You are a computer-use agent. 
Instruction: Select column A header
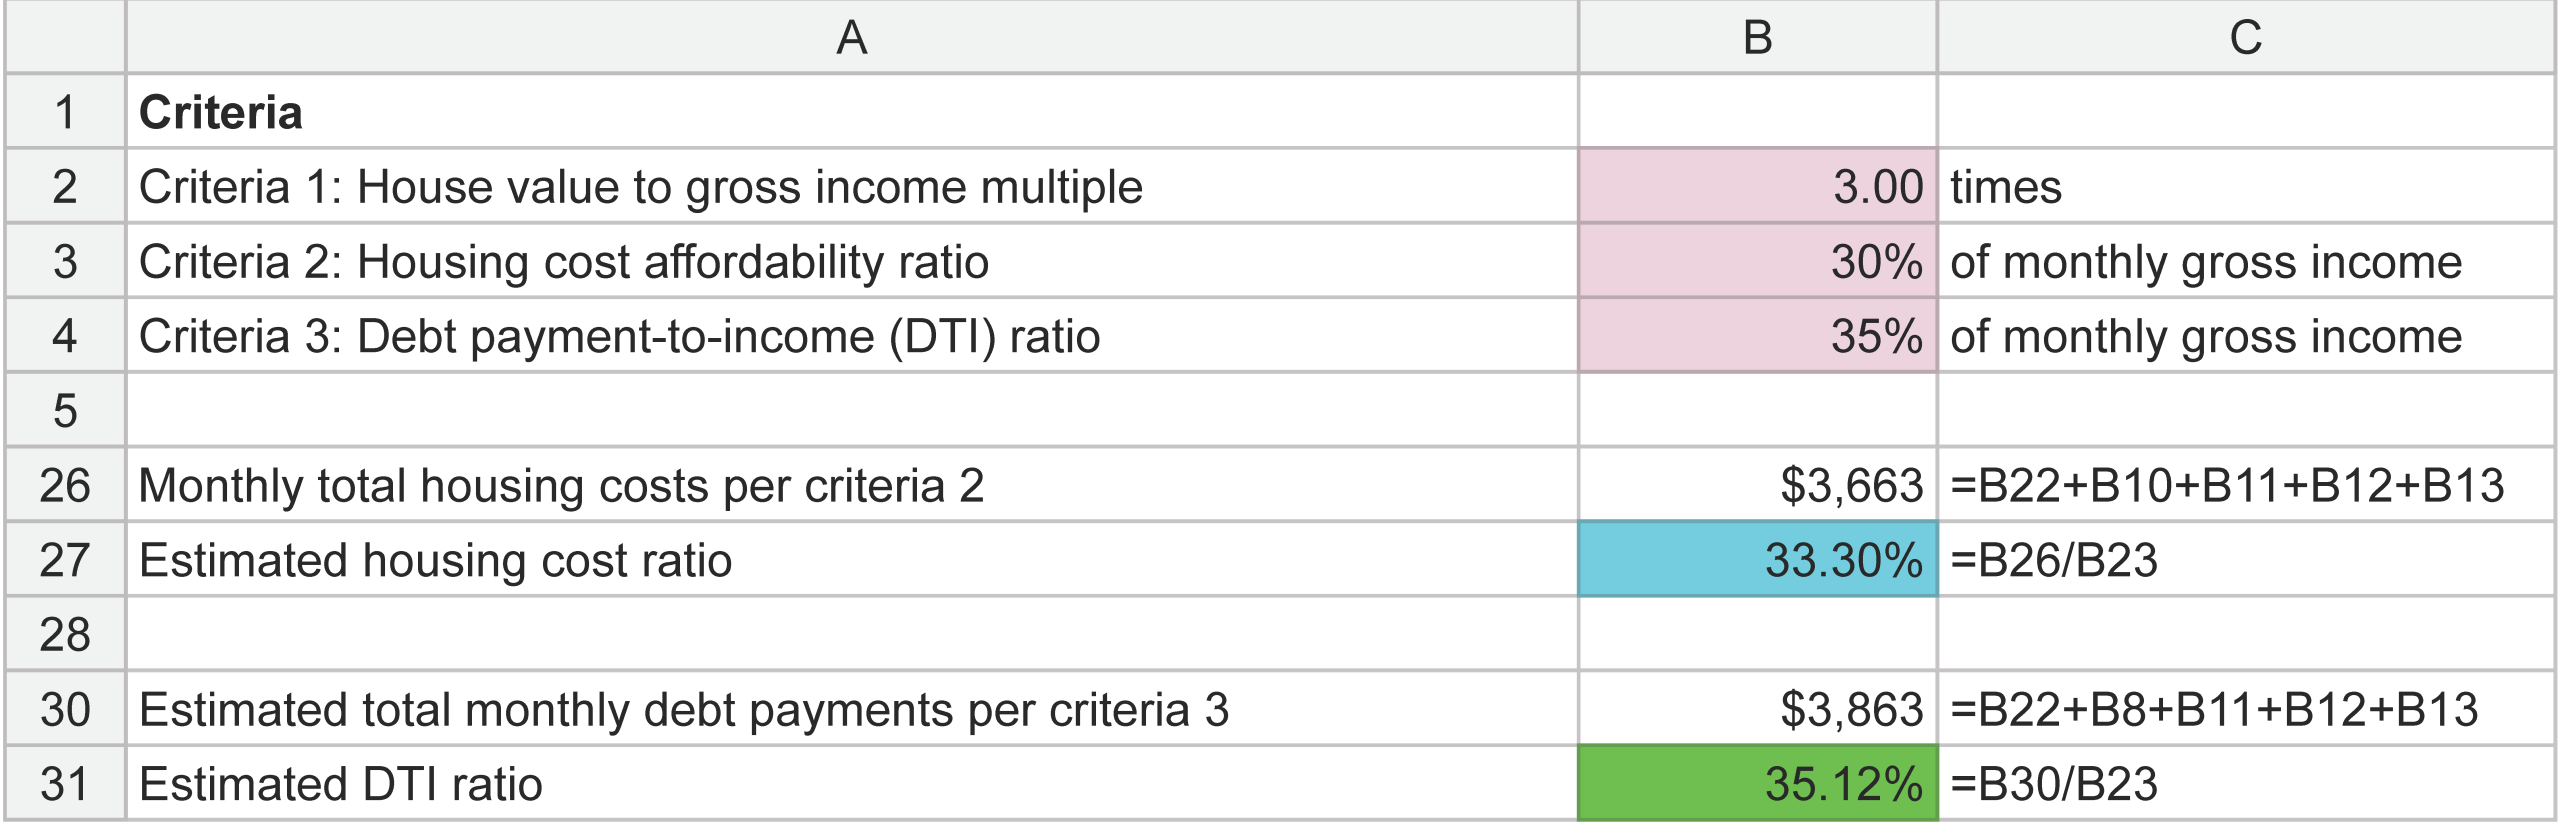pyautogui.click(x=851, y=38)
